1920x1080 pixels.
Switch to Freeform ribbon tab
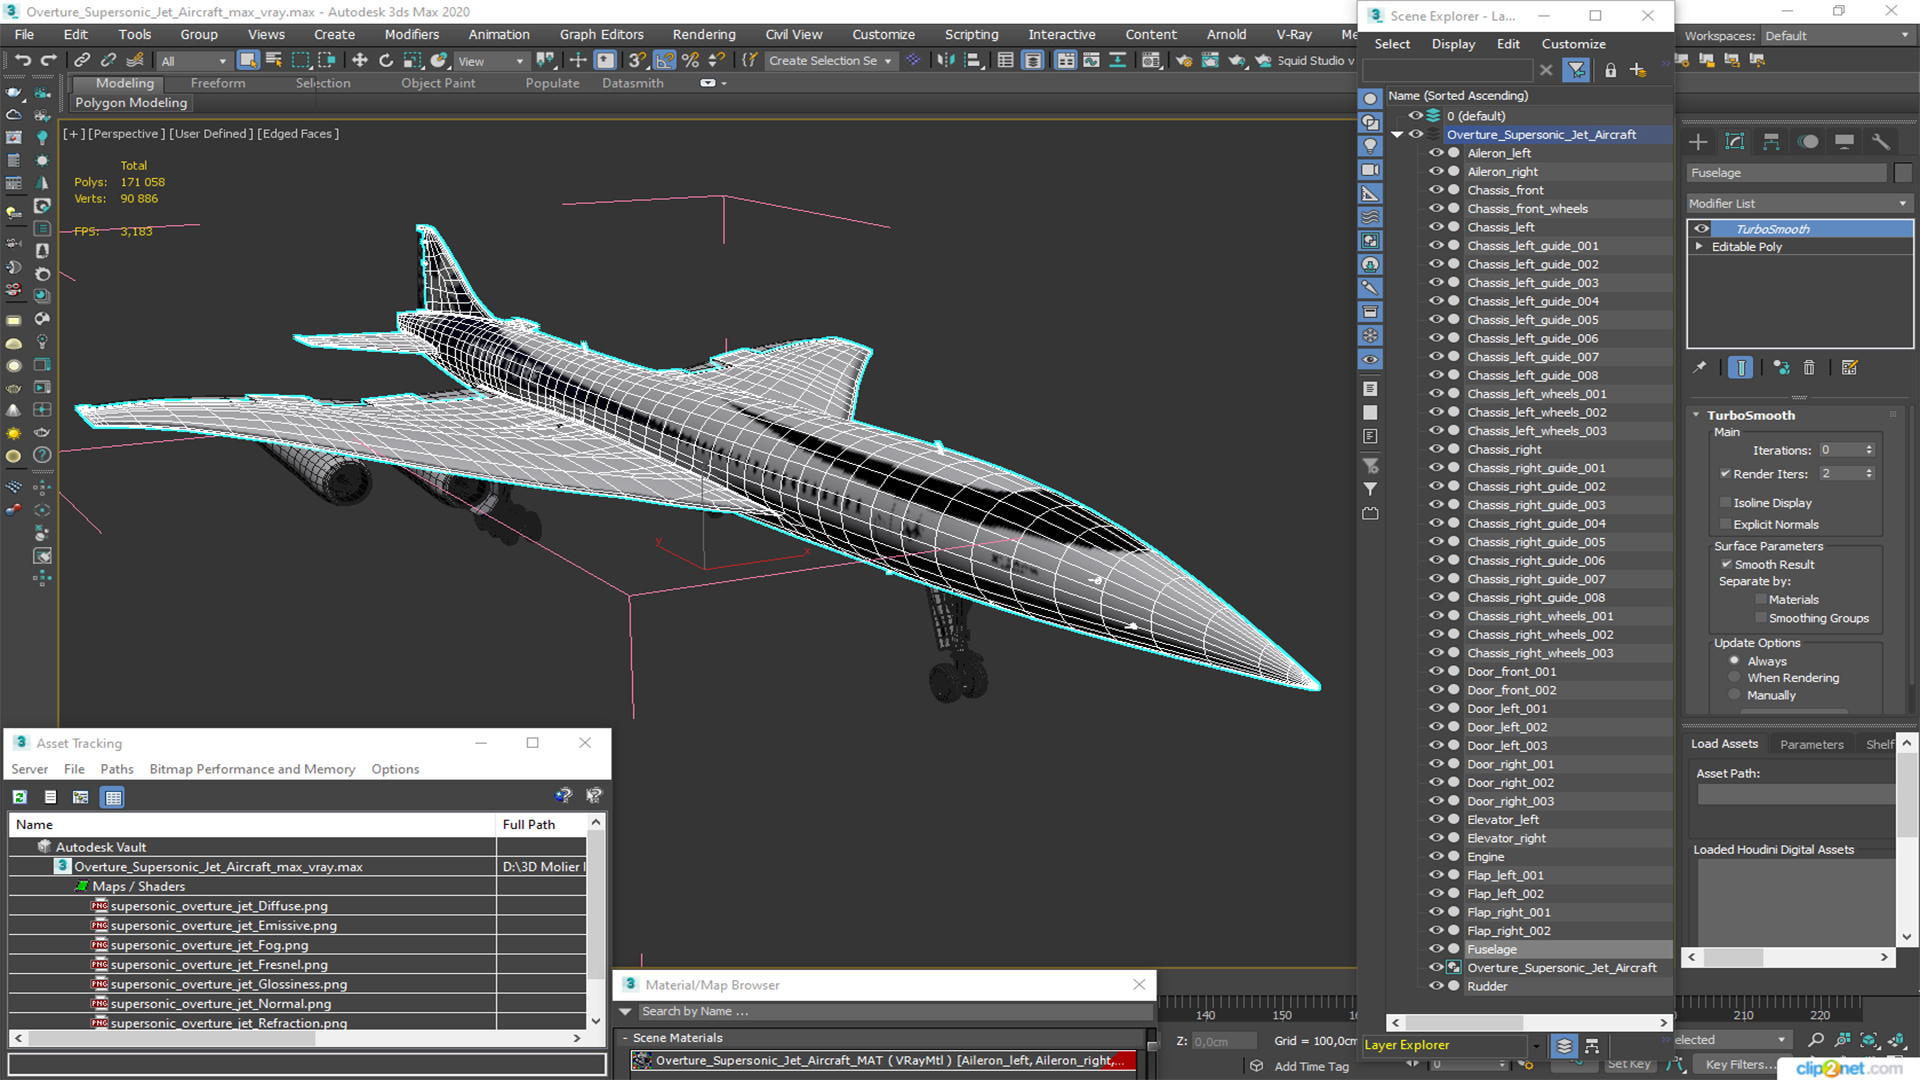[x=217, y=83]
